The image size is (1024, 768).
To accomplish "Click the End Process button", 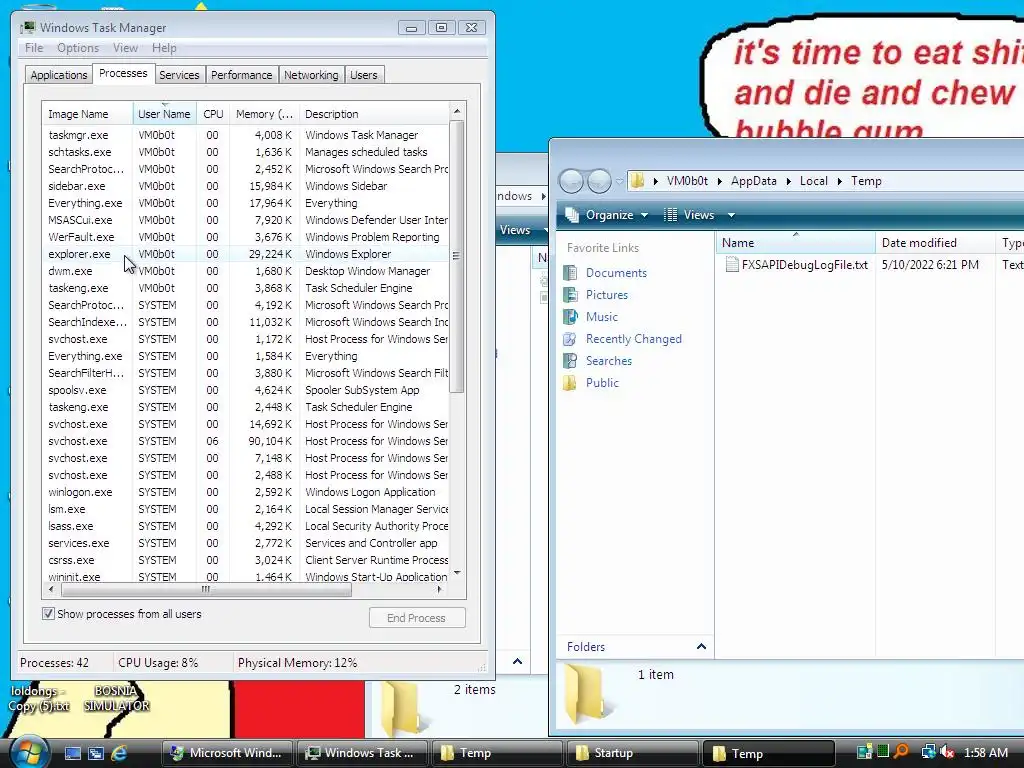I will (417, 618).
